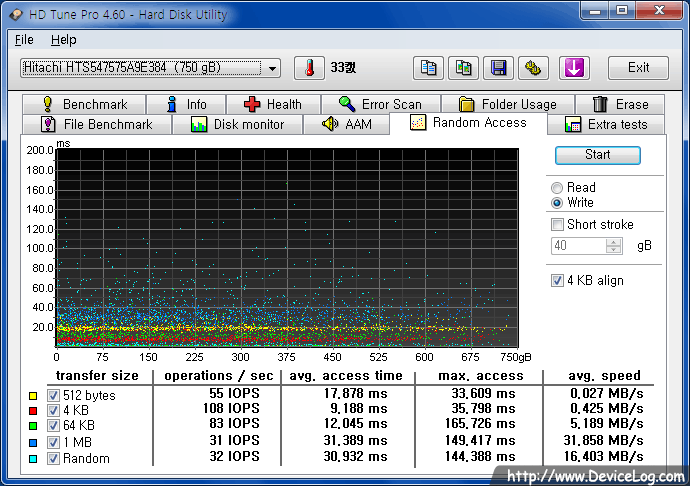Click the copy screenshot to clipboard icon
This screenshot has height=486, width=690.
point(464,68)
